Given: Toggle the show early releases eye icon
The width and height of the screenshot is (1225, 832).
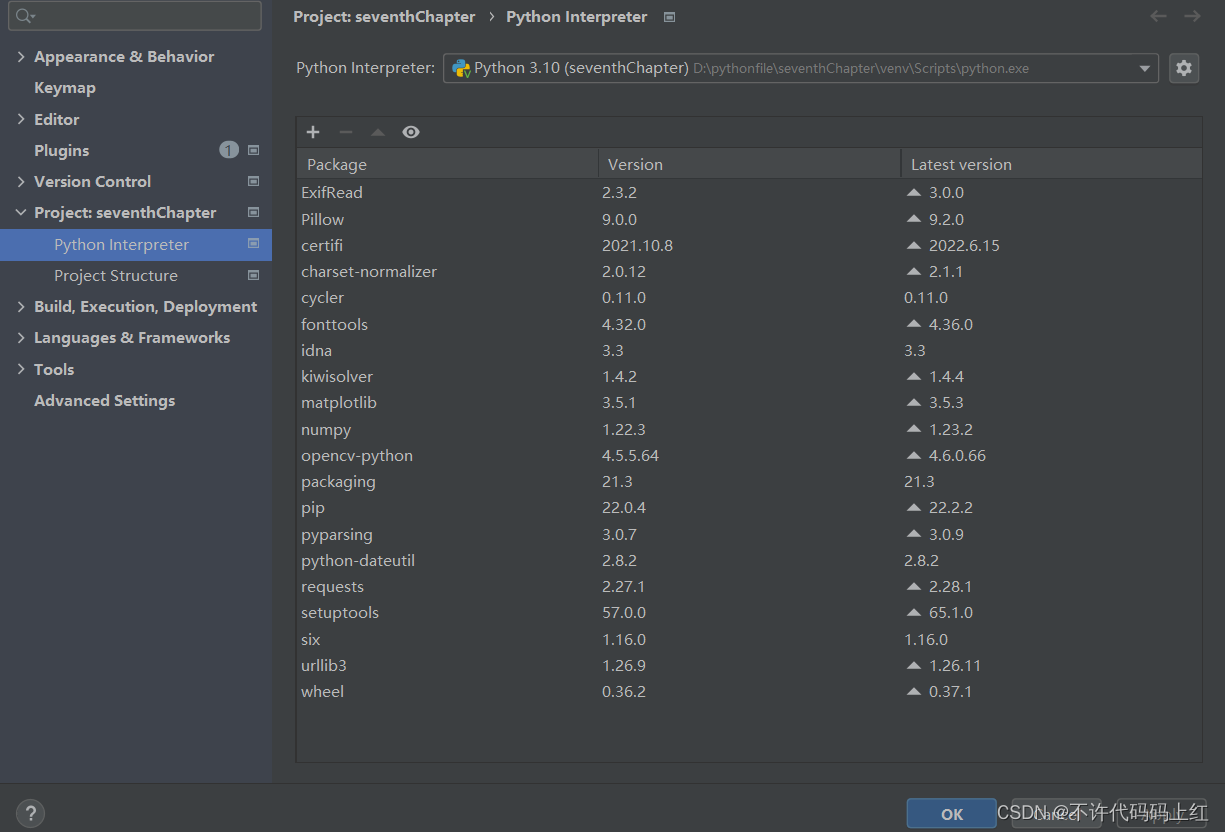Looking at the screenshot, I should point(411,132).
